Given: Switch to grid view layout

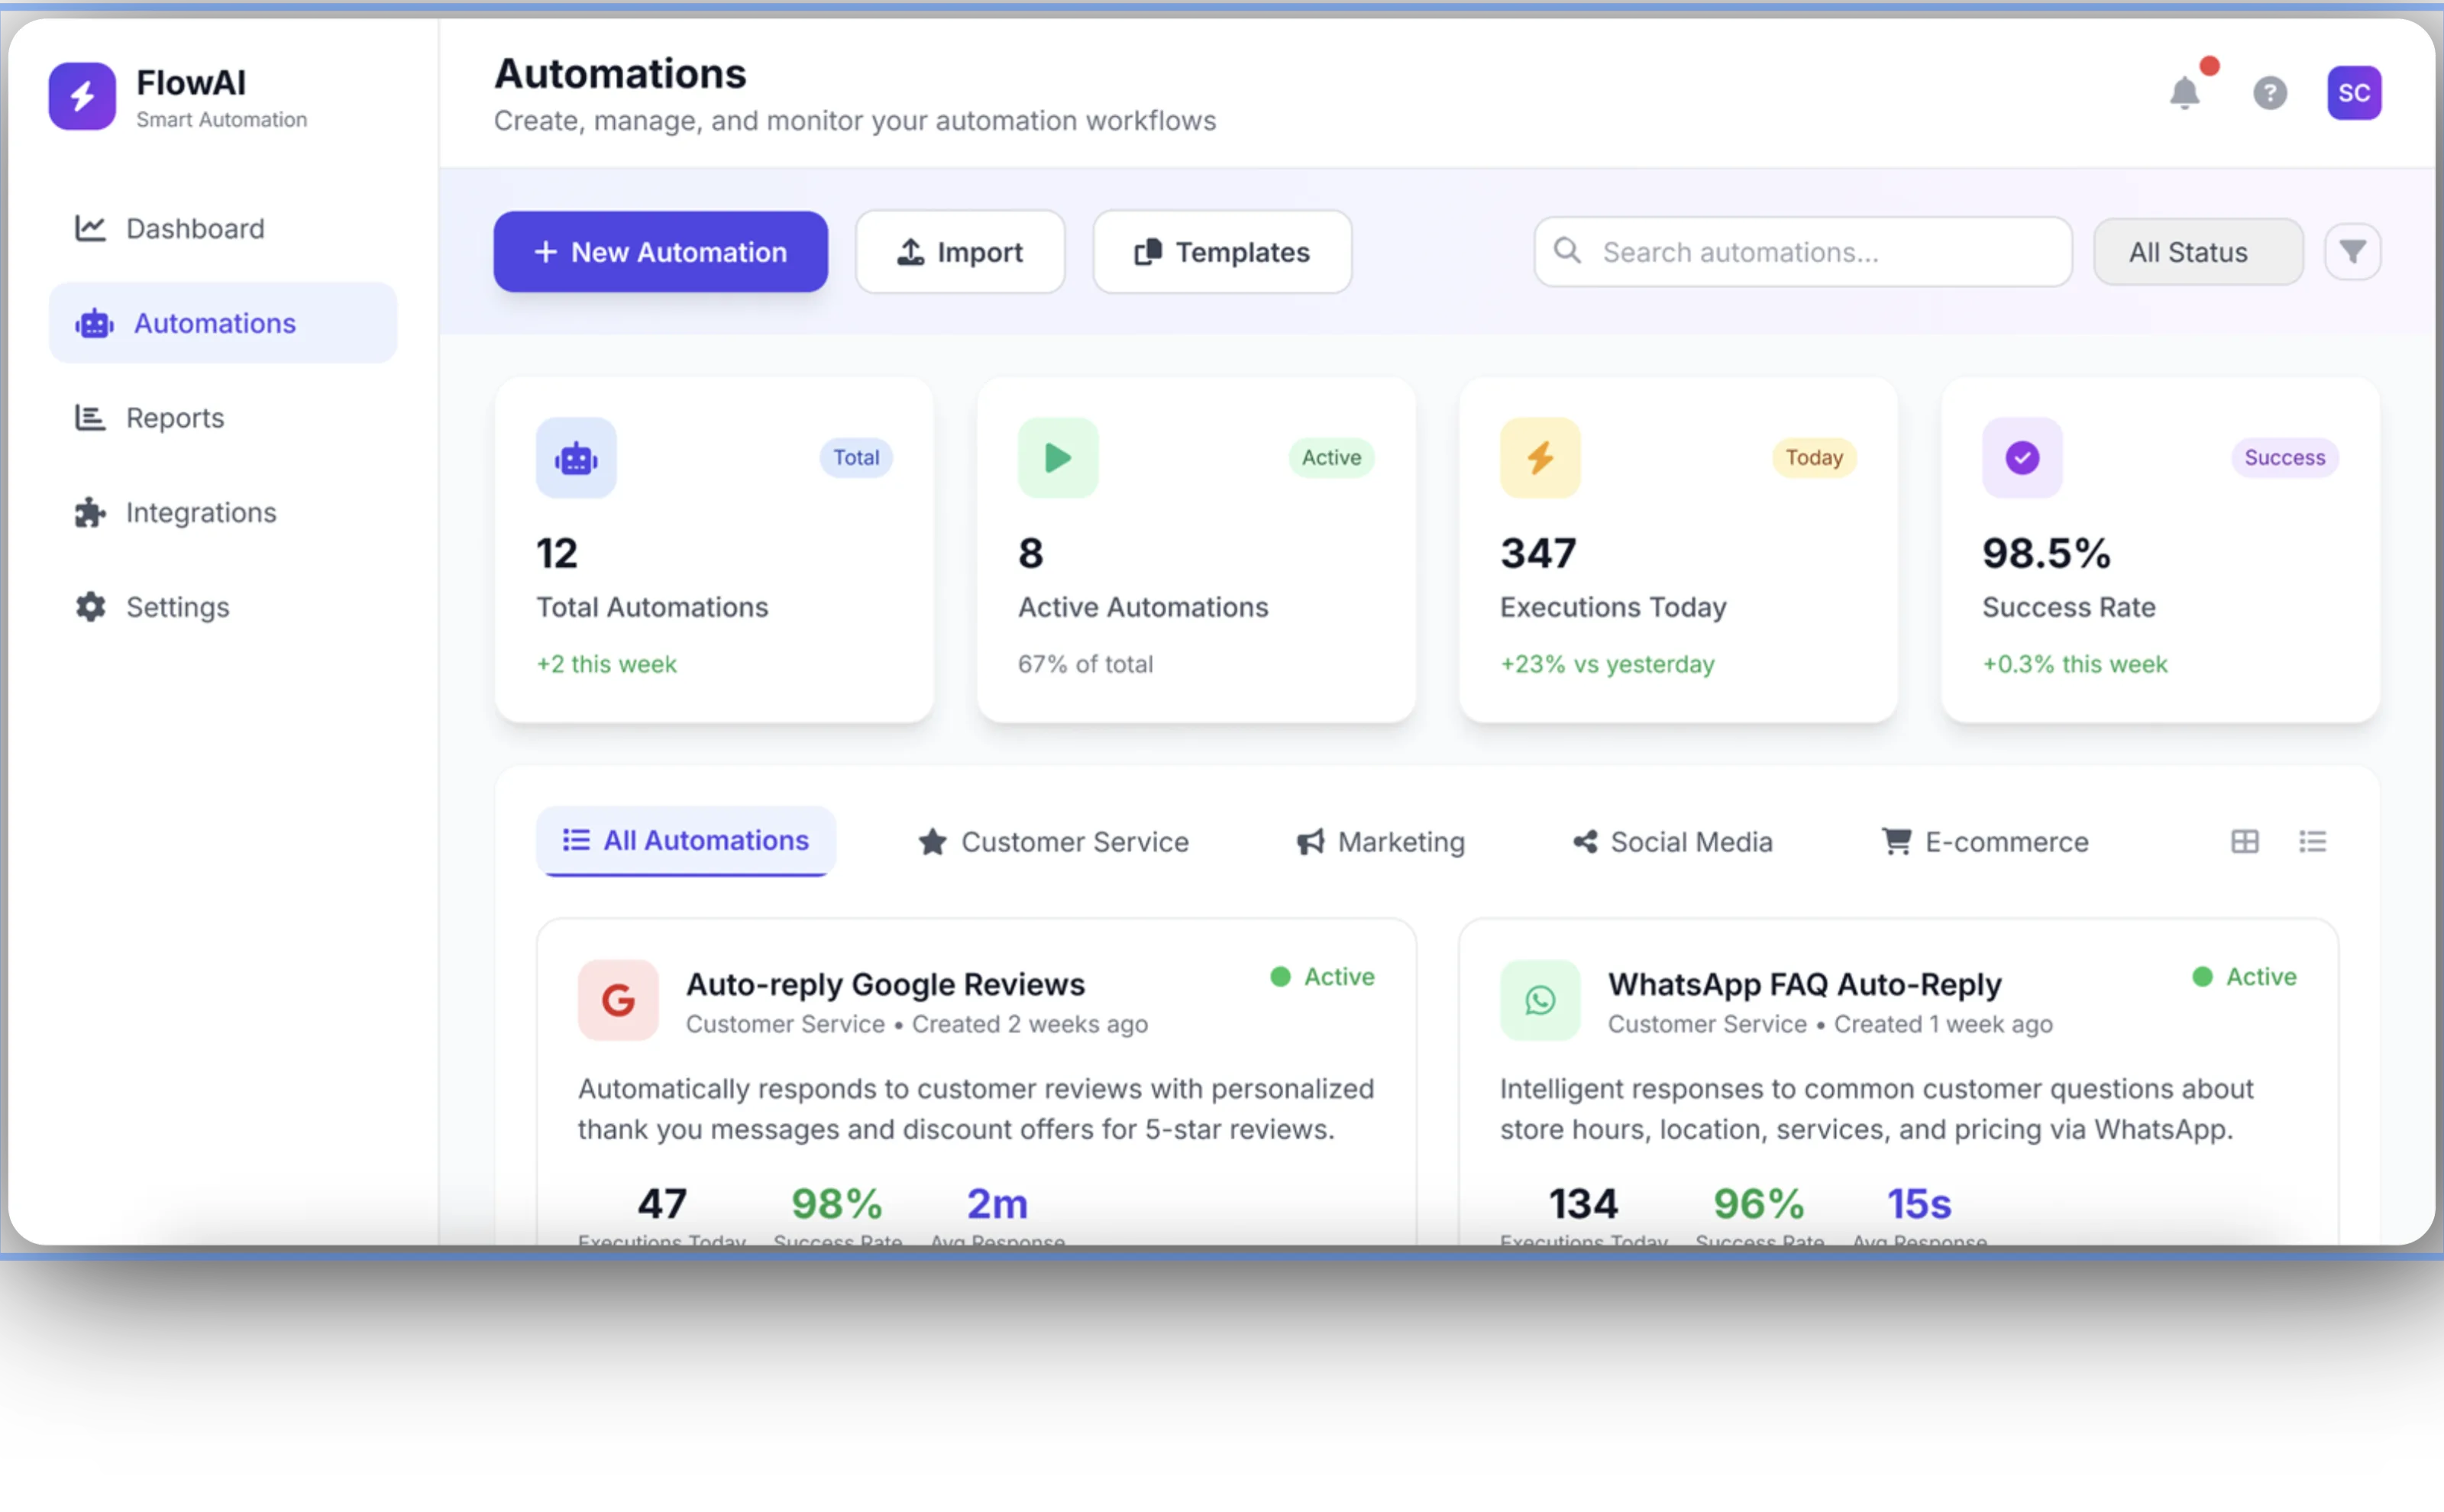Looking at the screenshot, I should pyautogui.click(x=2245, y=842).
